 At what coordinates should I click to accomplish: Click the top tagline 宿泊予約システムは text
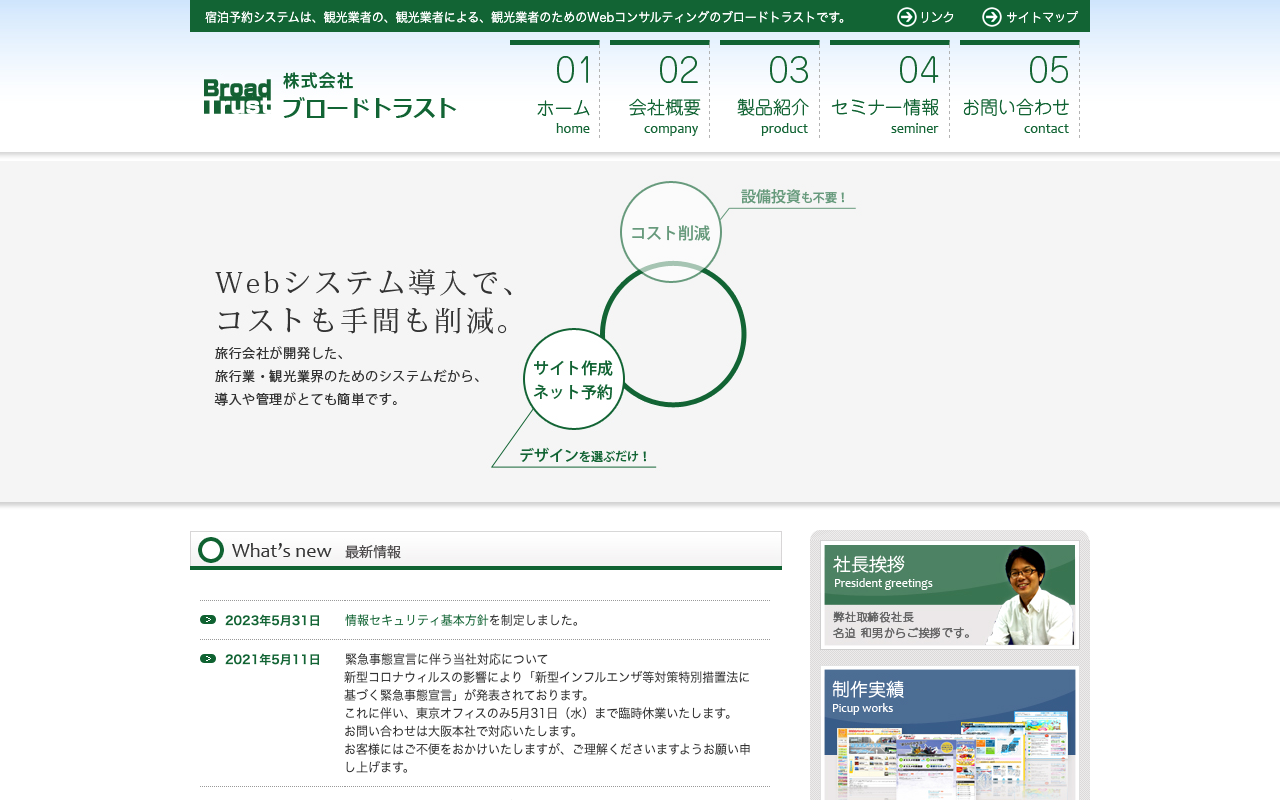526,17
